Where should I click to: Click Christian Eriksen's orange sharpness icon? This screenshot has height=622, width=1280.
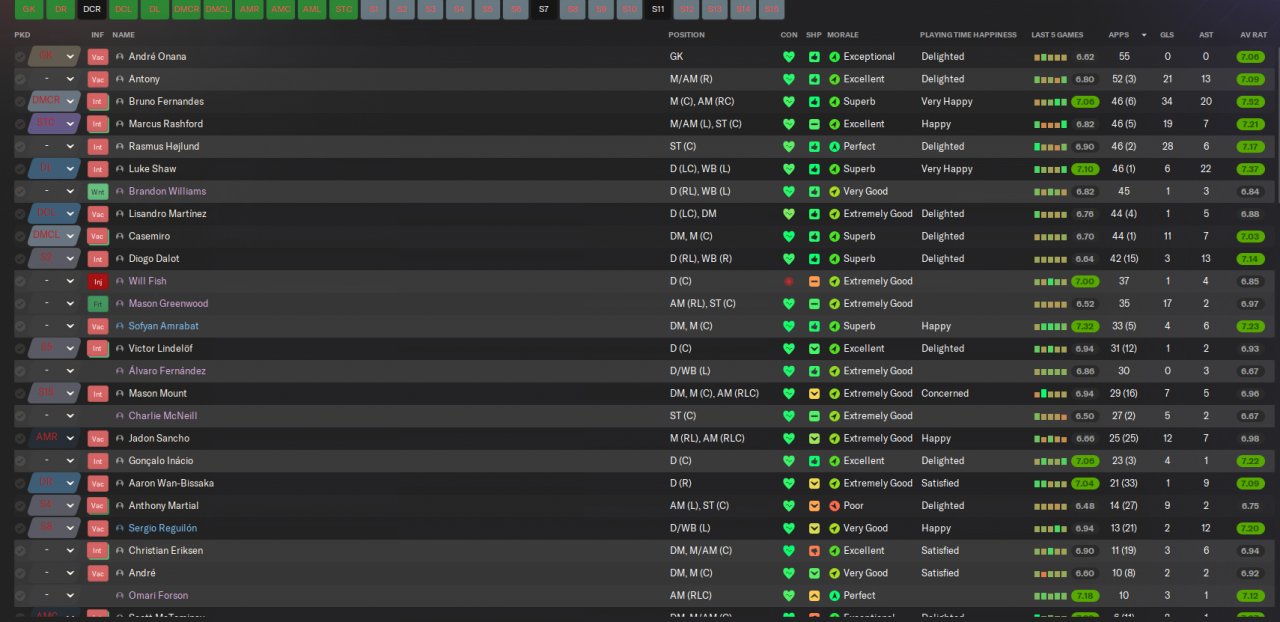click(814, 551)
